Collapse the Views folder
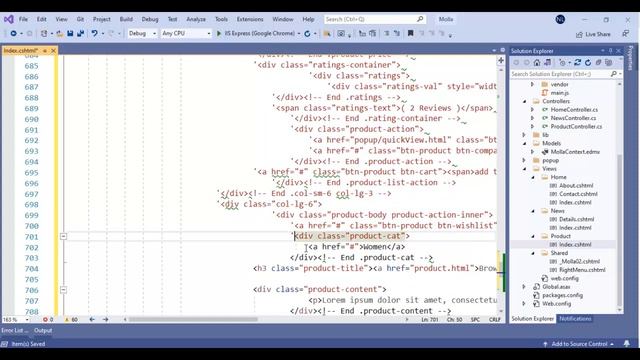The height and width of the screenshot is (360, 640). pos(525,169)
